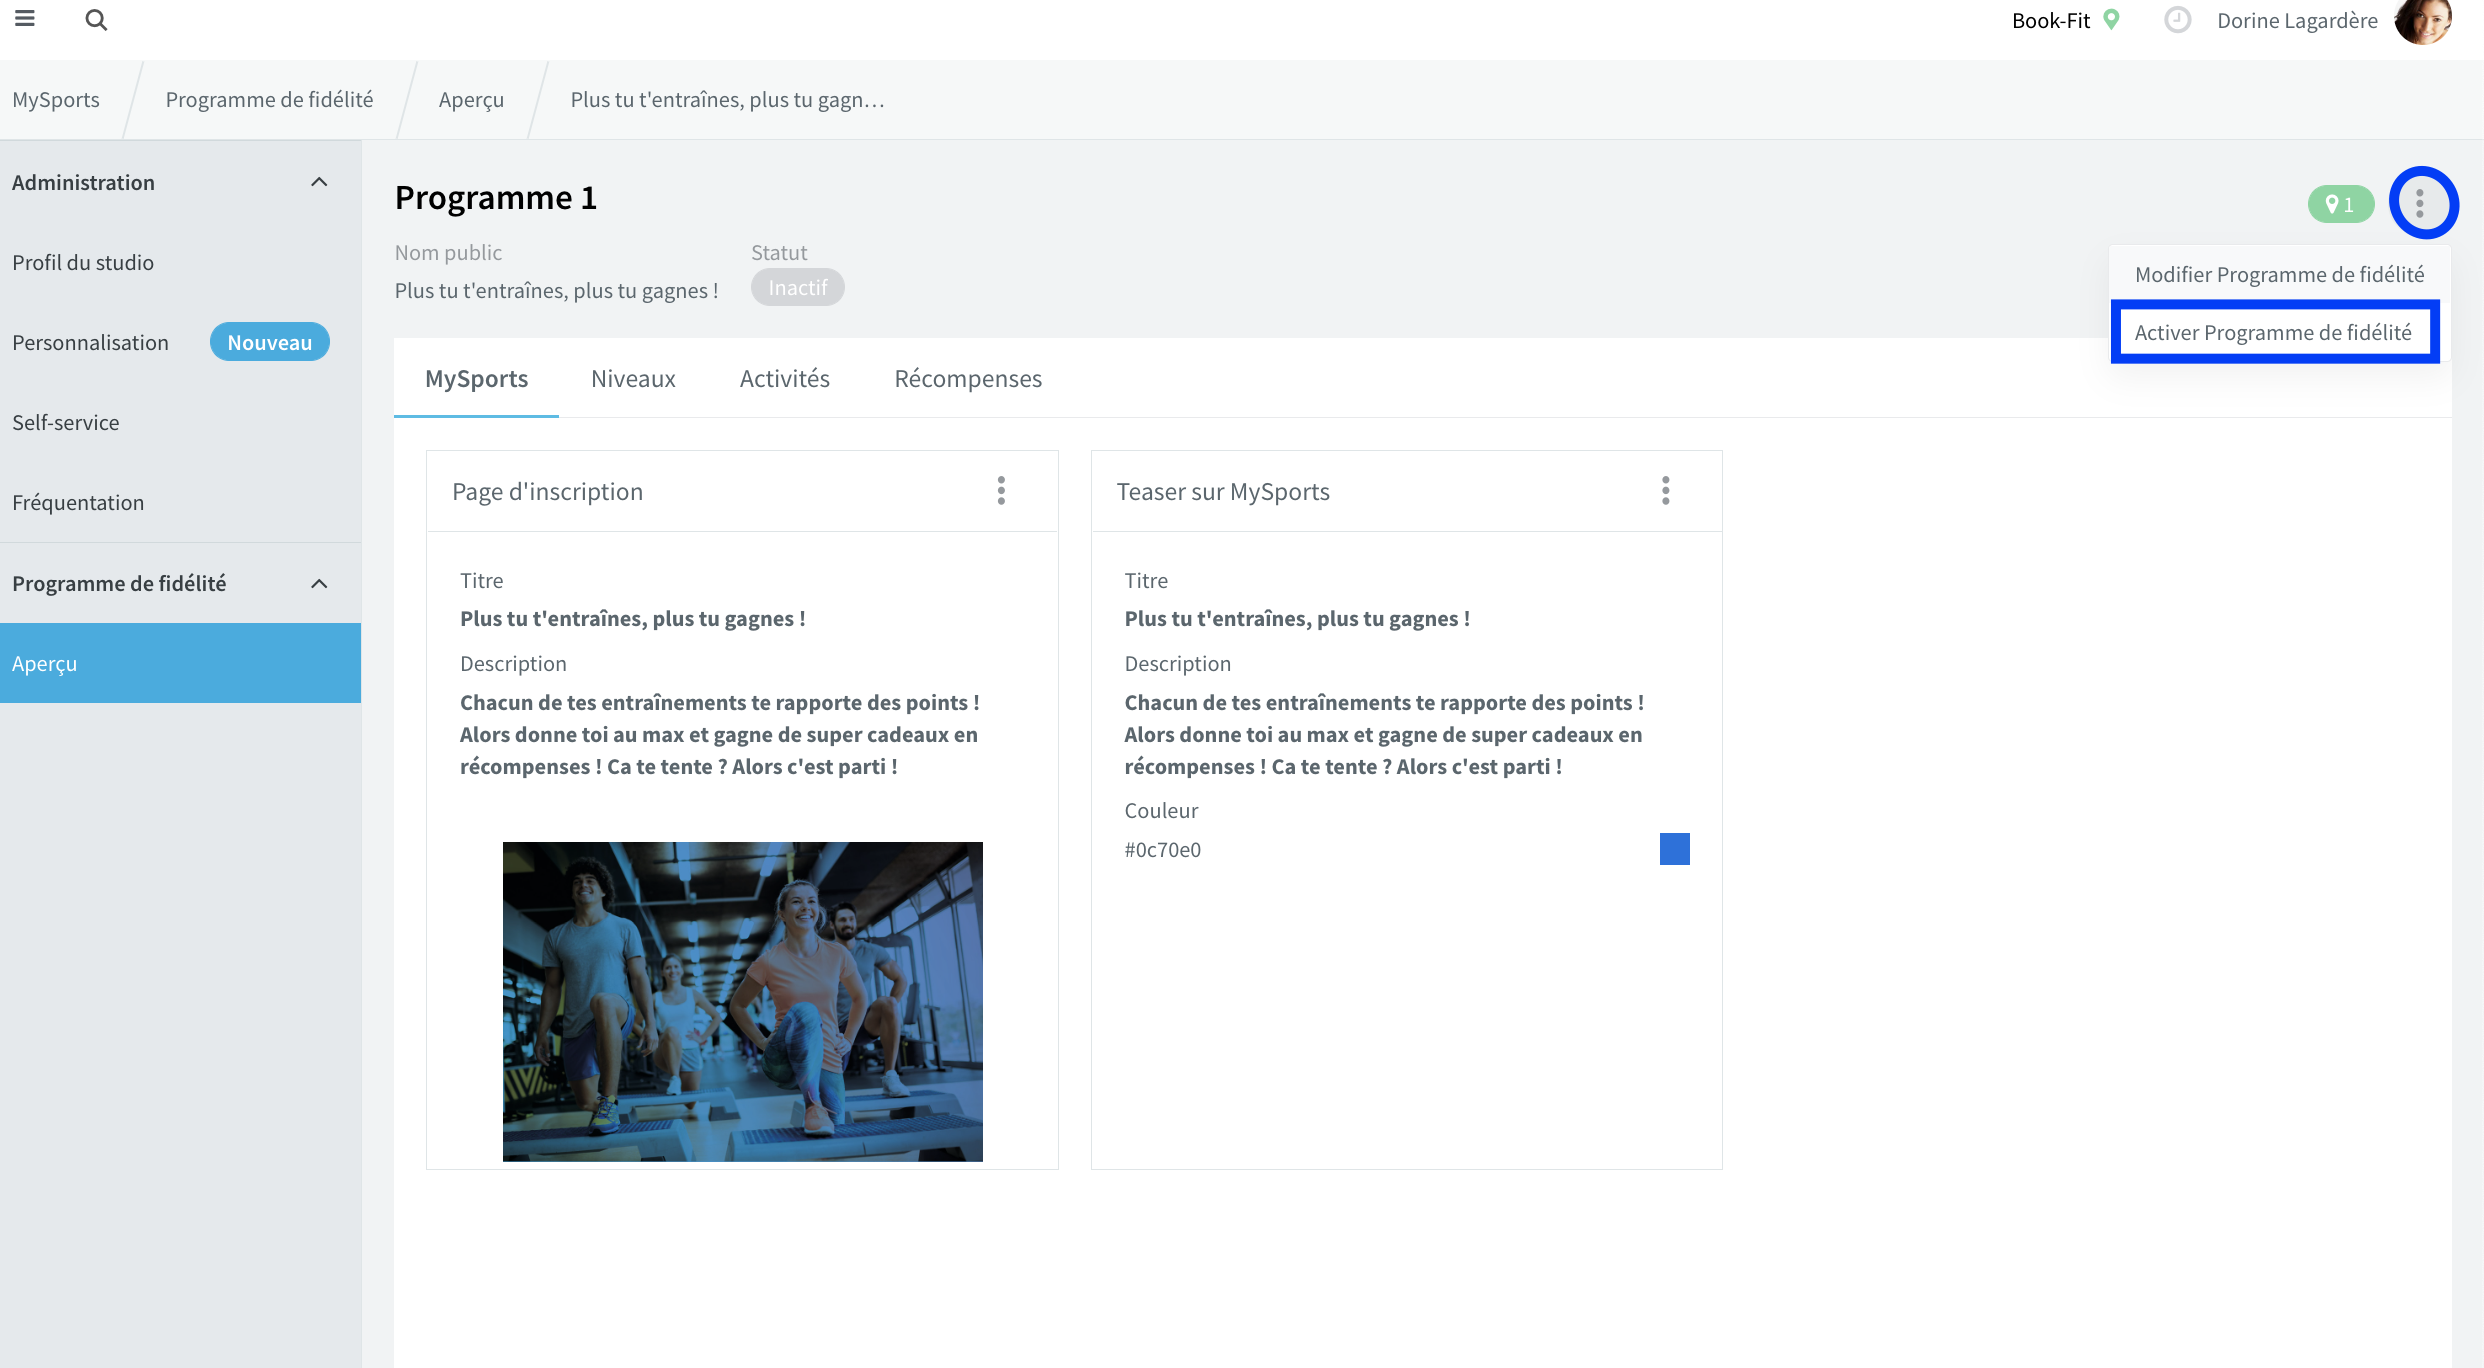Image resolution: width=2484 pixels, height=1368 pixels.
Task: Go to MySports breadcrumb
Action: 56,99
